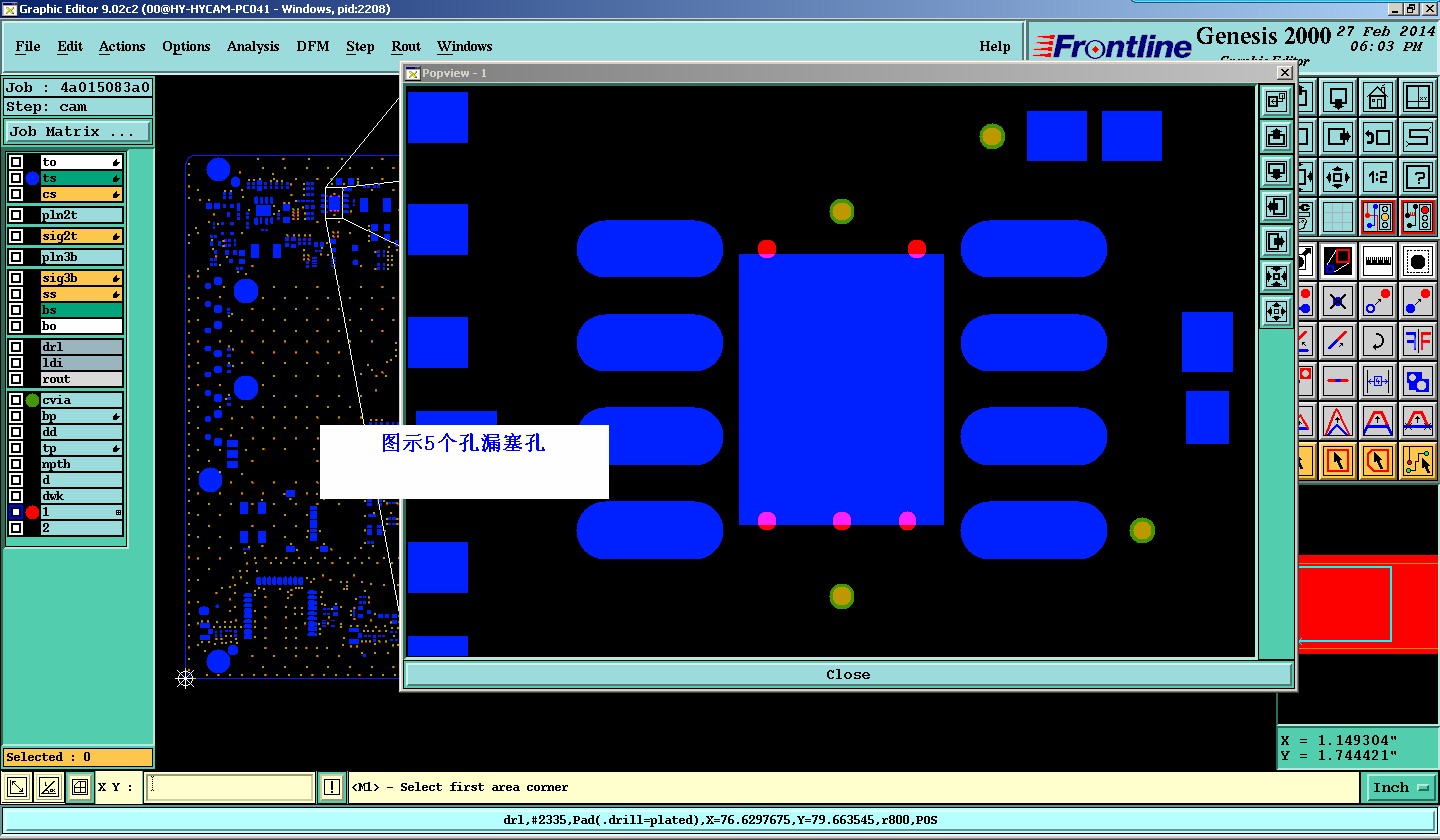This screenshot has height=840, width=1440.
Task: Click the XY window grid icon at top right
Action: click(1417, 98)
